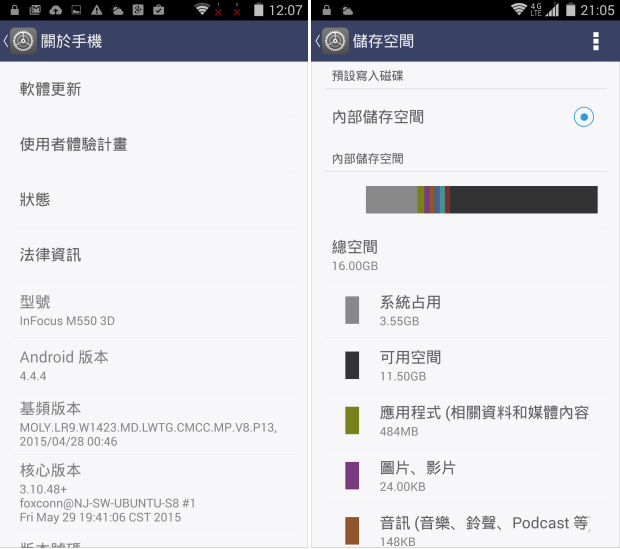
Task: Tap the internal storage usage bar
Action: 481,200
